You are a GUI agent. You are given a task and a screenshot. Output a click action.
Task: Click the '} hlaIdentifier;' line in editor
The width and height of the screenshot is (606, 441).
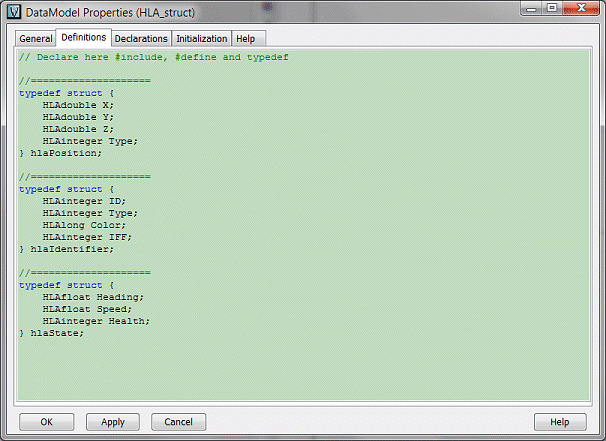tap(66, 249)
